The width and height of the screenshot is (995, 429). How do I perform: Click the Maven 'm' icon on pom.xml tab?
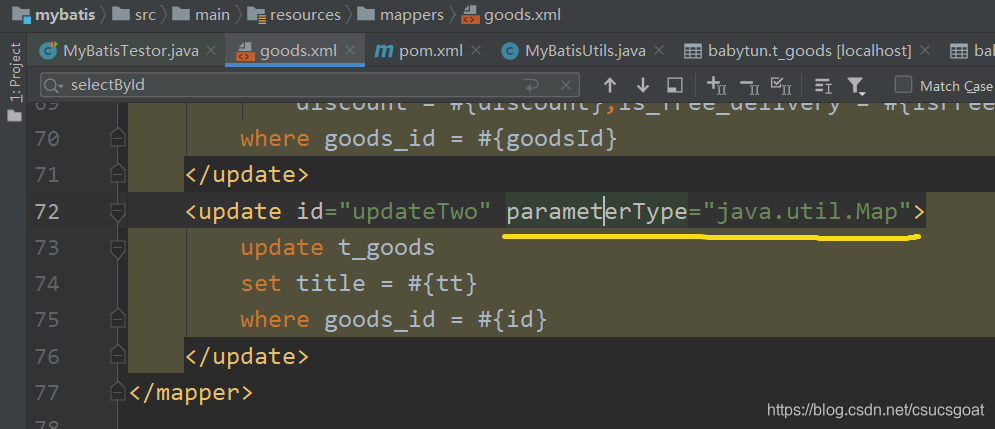coord(384,51)
